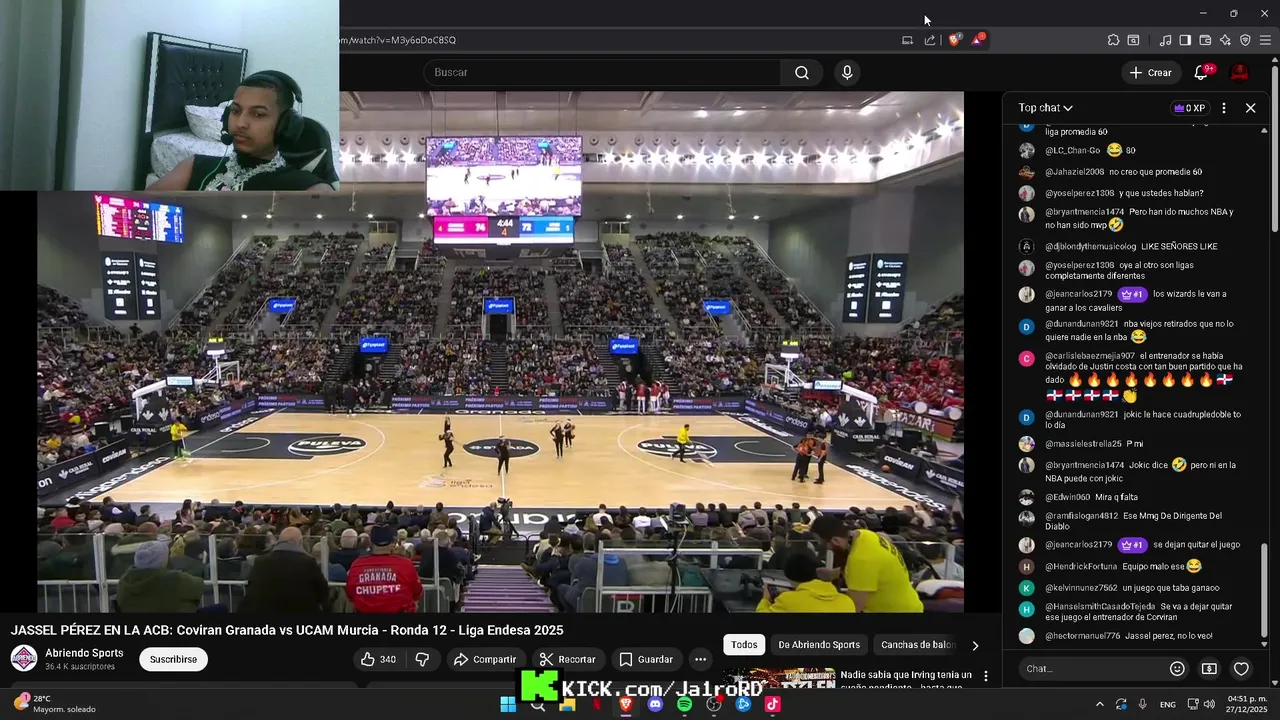Open more actions menu beside Guardar
The image size is (1280, 720).
[x=700, y=659]
